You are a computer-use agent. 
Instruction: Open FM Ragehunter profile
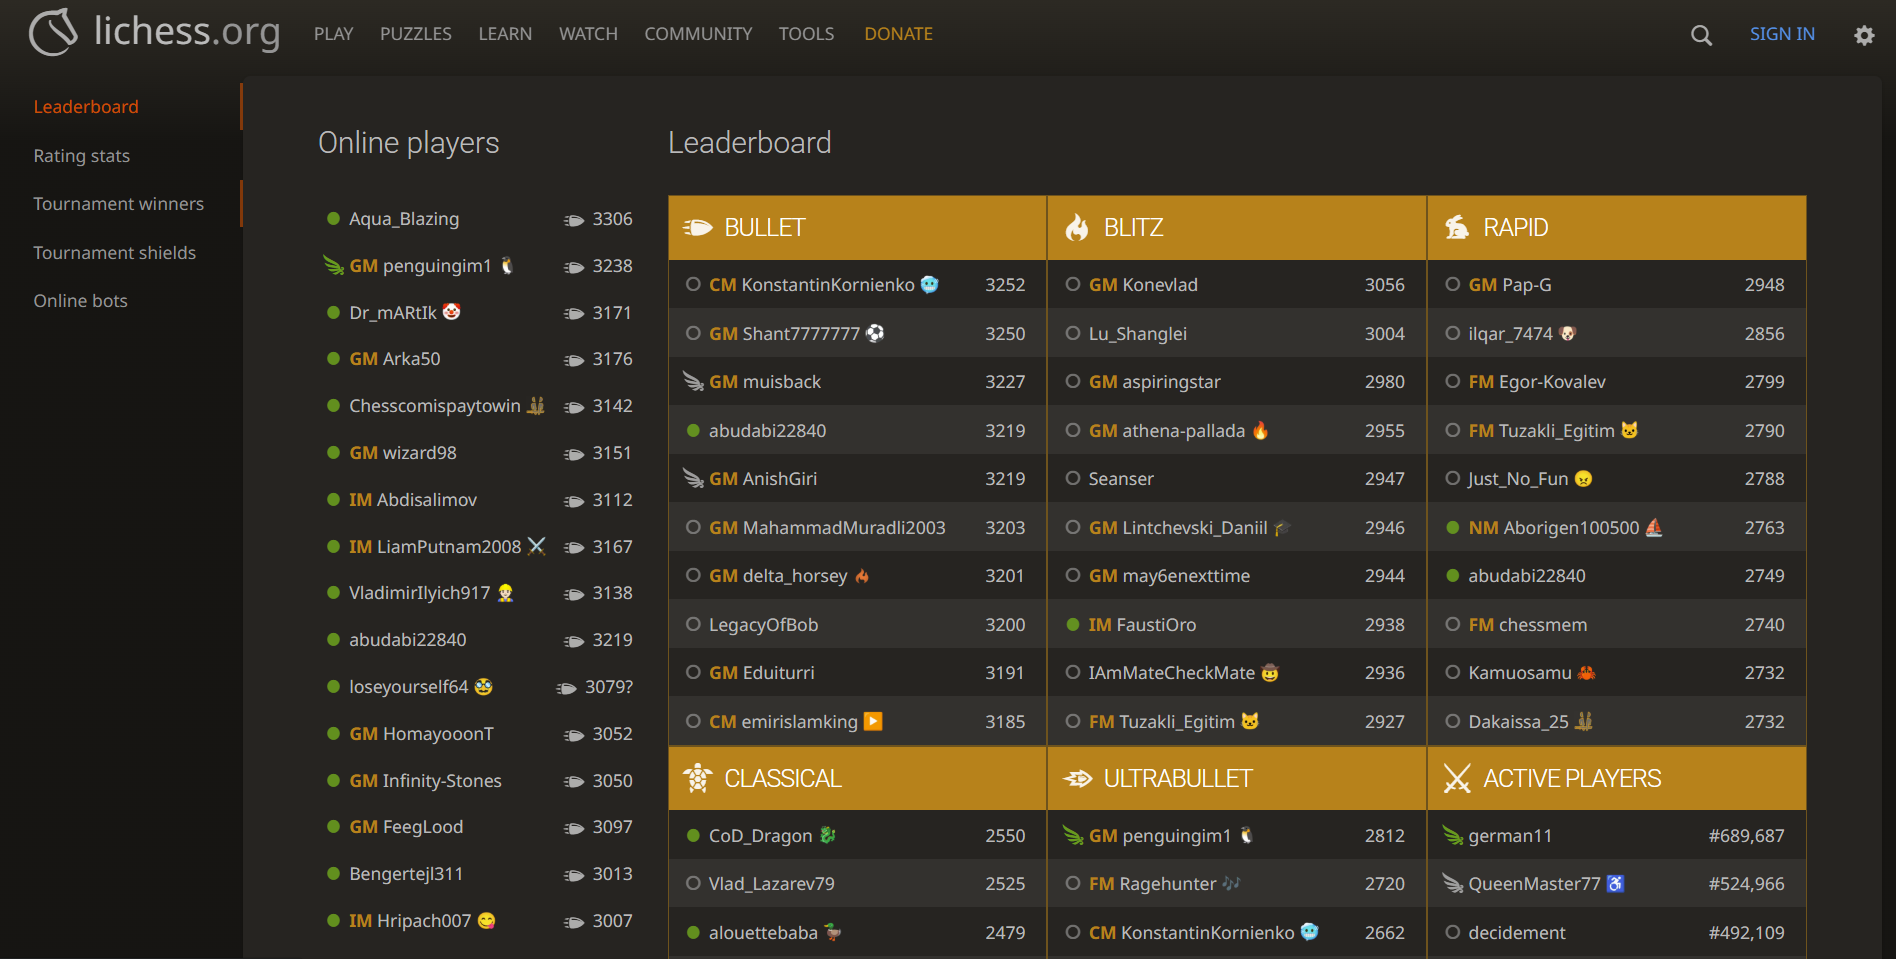[x=1152, y=884]
